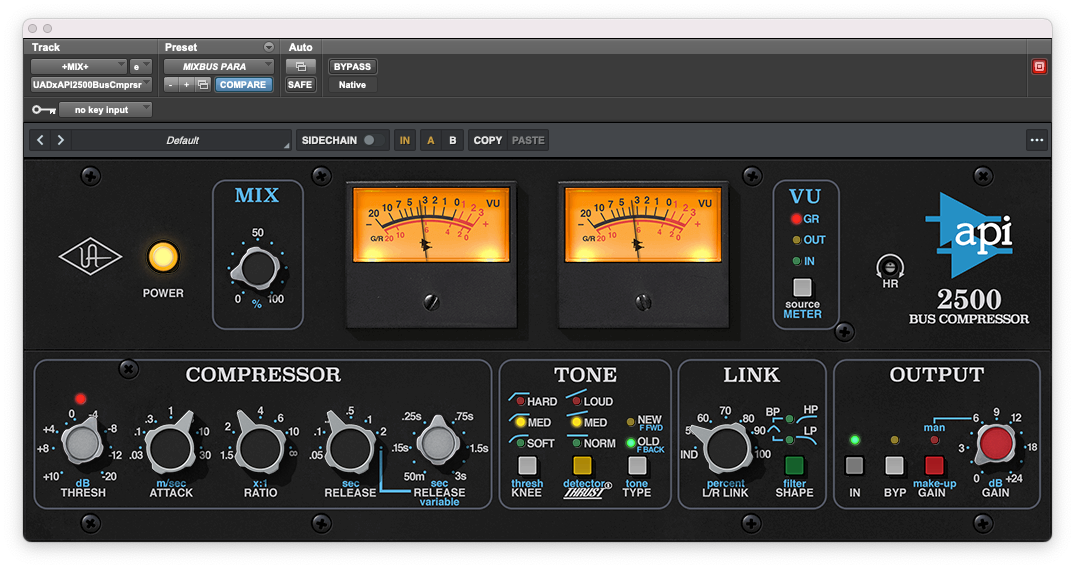Click the left VU meter zero screw
Screen dimensions: 1075x569
(431, 302)
